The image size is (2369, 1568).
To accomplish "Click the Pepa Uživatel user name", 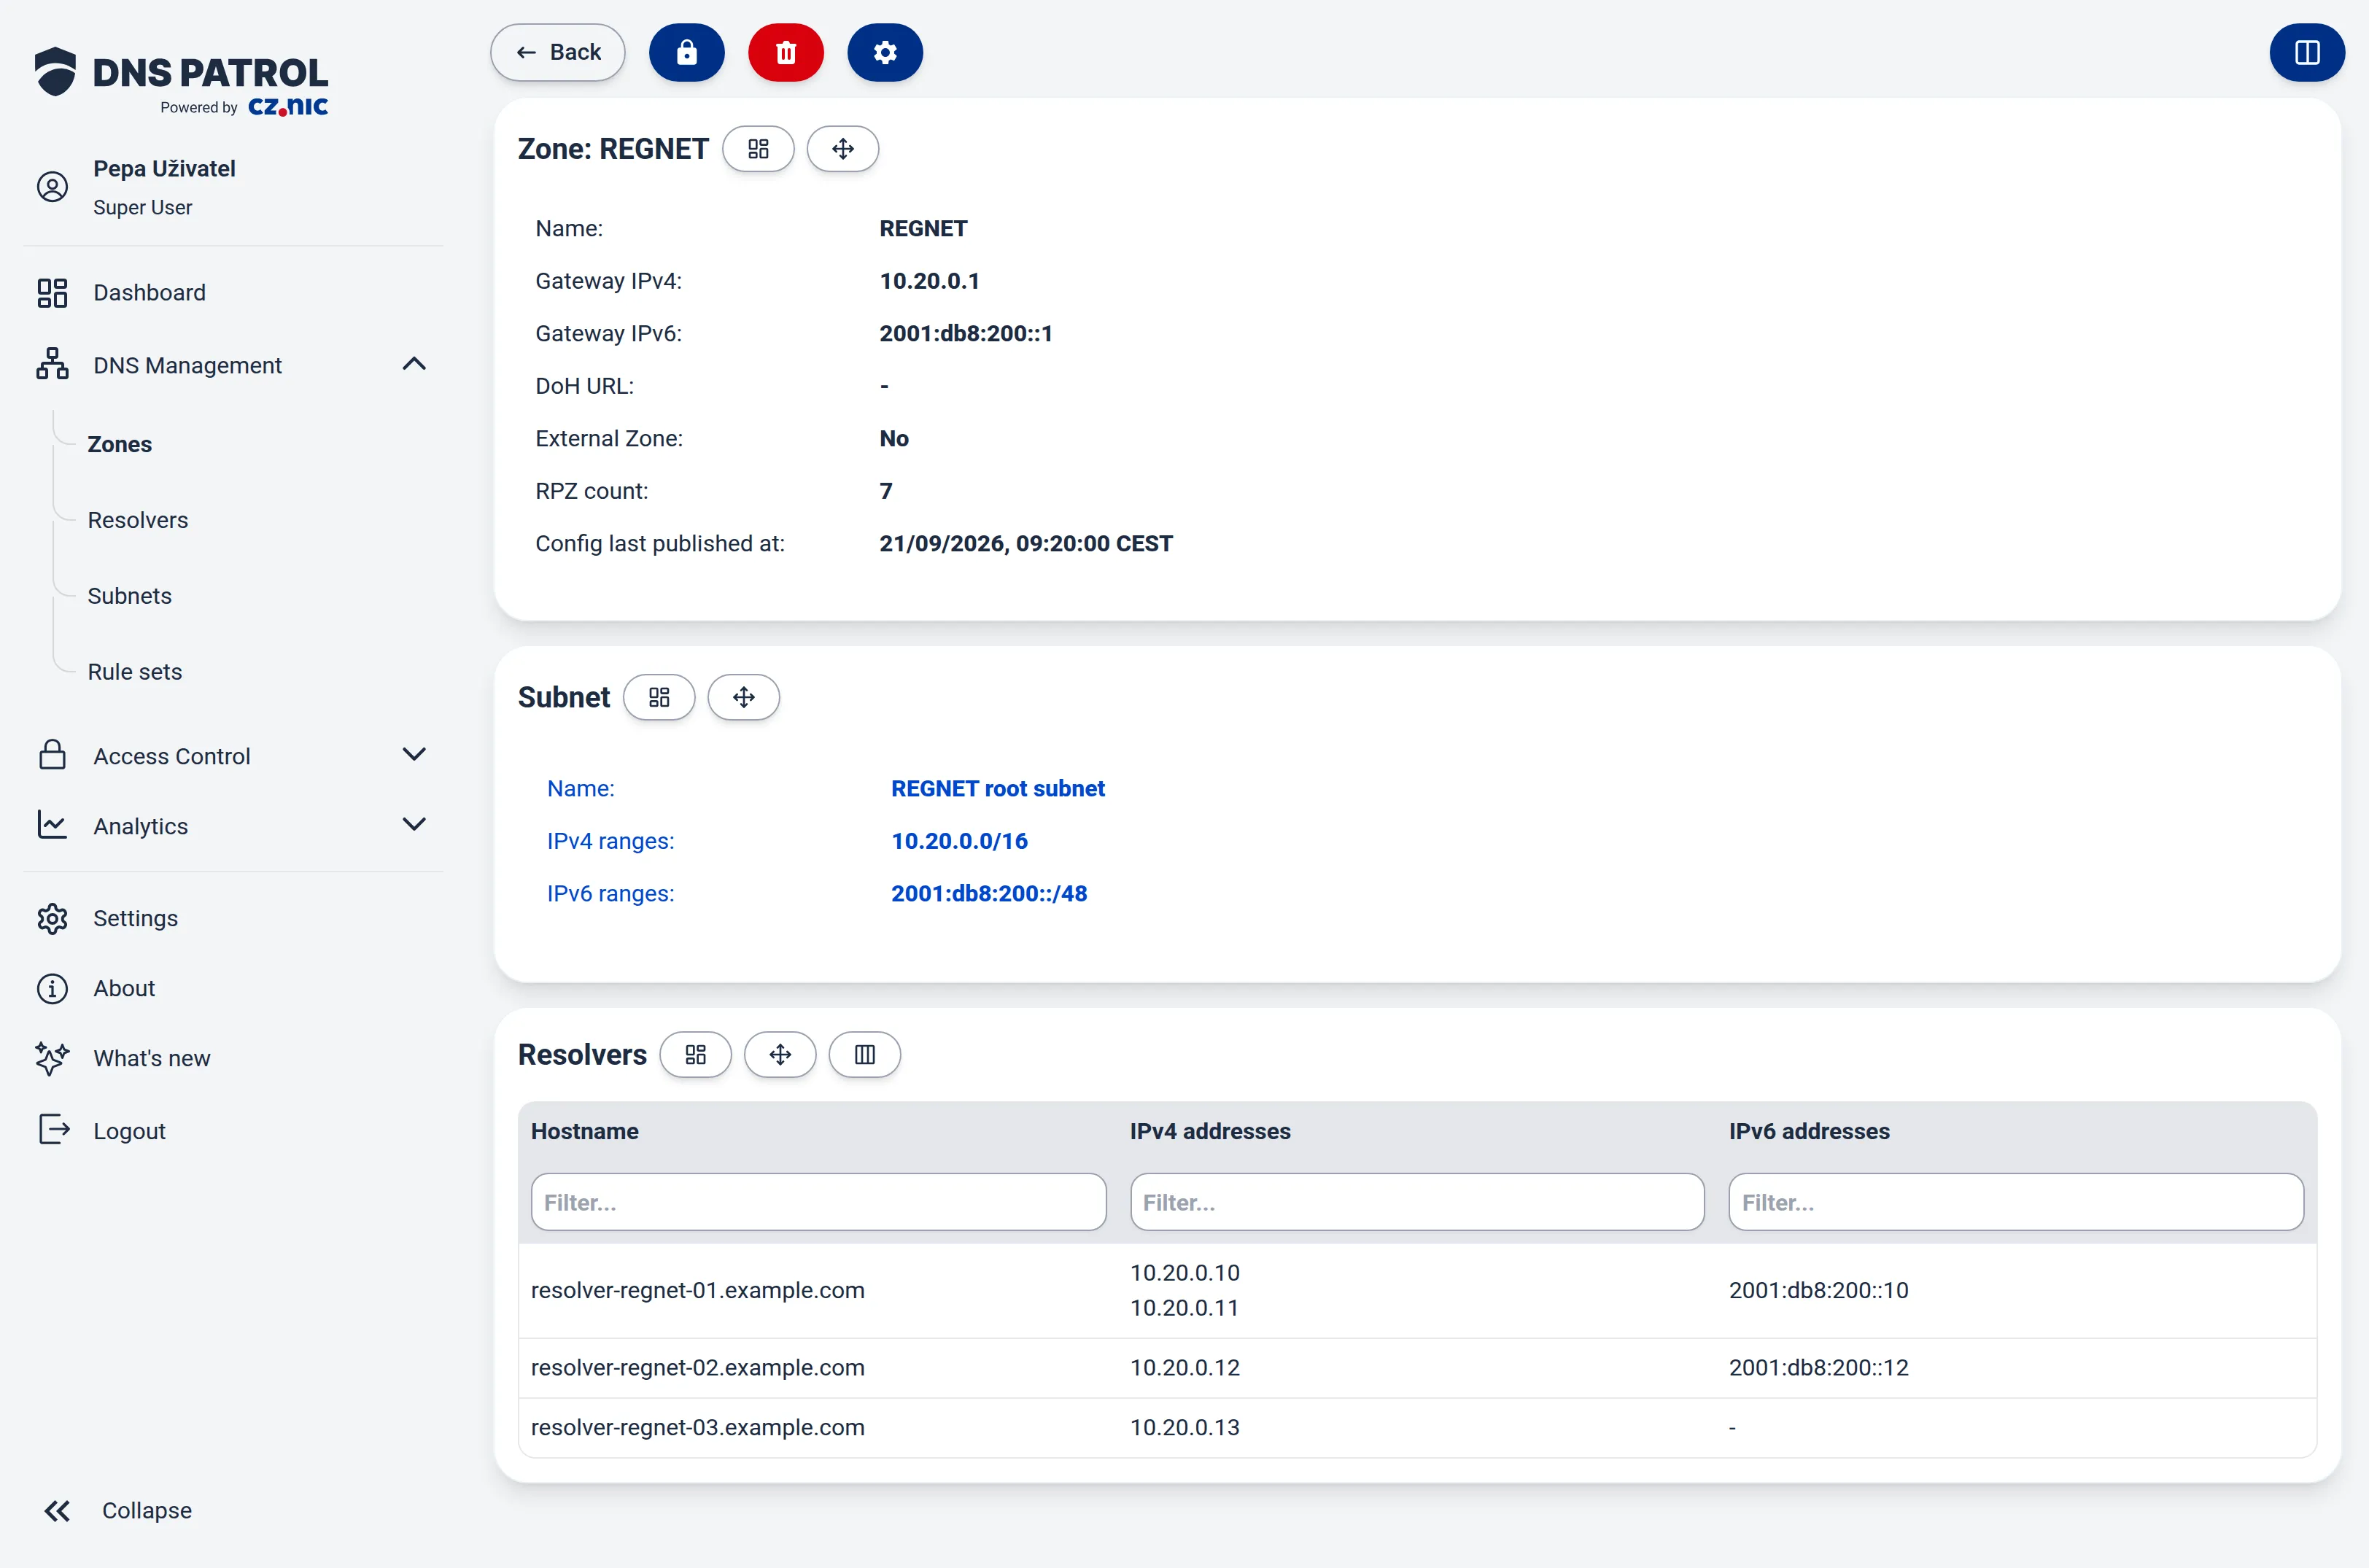I will (164, 168).
